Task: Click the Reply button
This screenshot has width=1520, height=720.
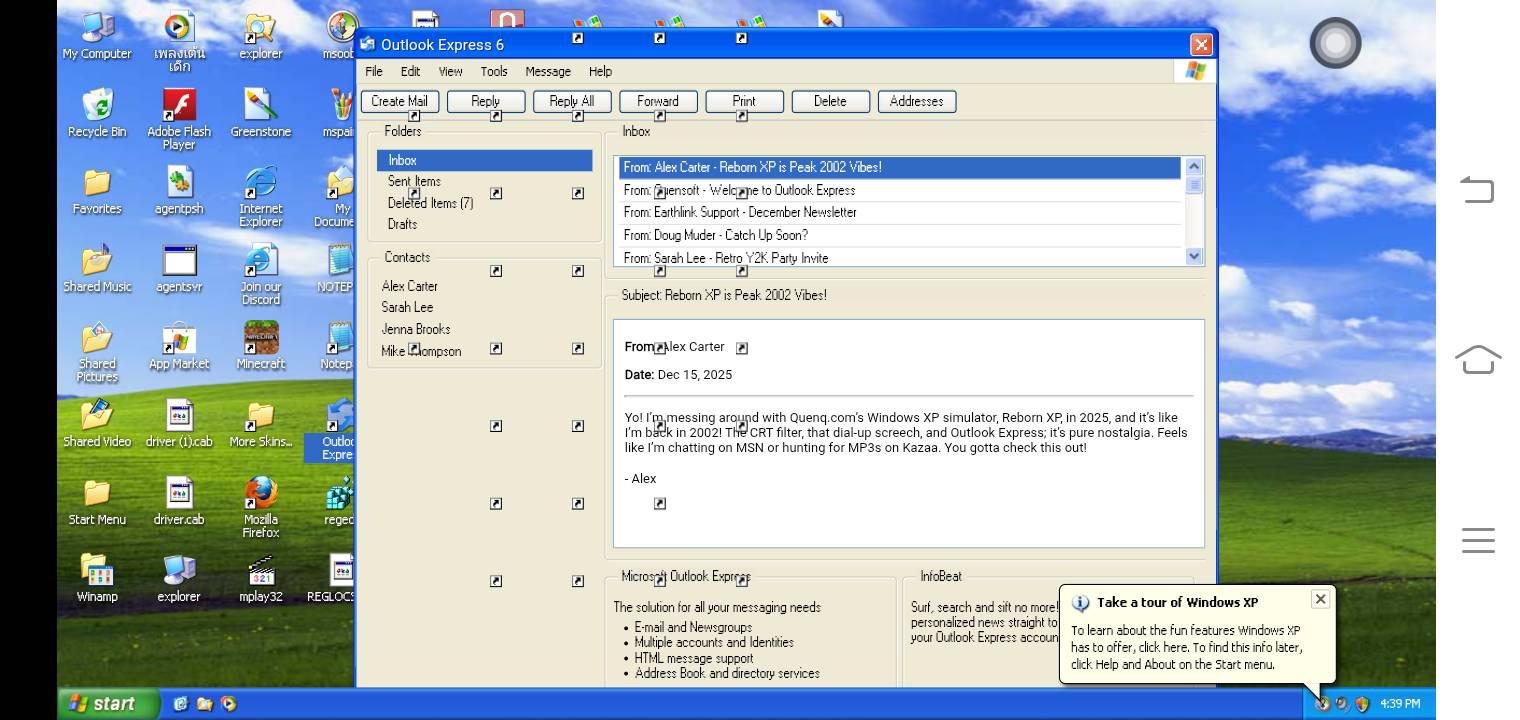Action: tap(485, 101)
